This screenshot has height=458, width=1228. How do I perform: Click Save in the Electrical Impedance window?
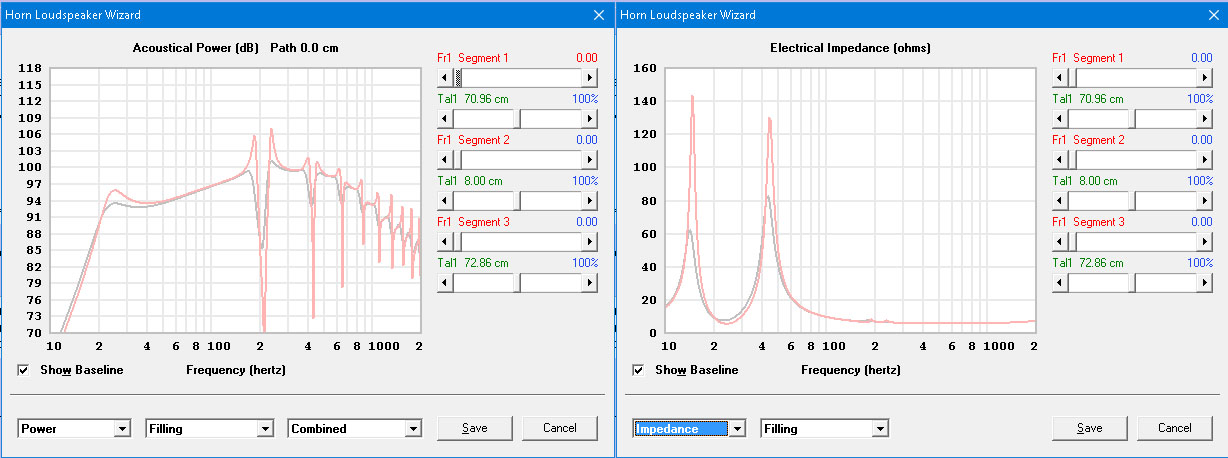pyautogui.click(x=1090, y=428)
